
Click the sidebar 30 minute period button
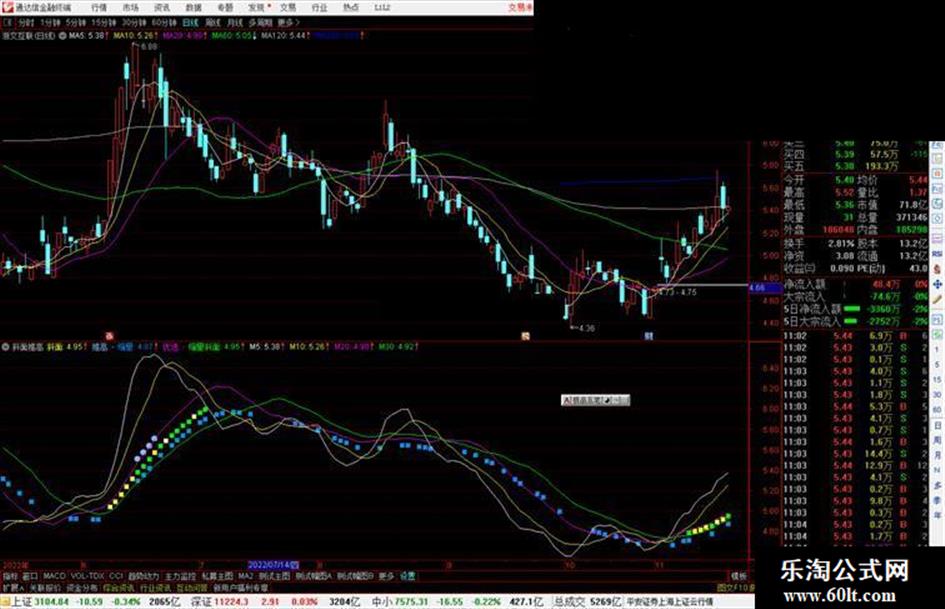(x=937, y=395)
